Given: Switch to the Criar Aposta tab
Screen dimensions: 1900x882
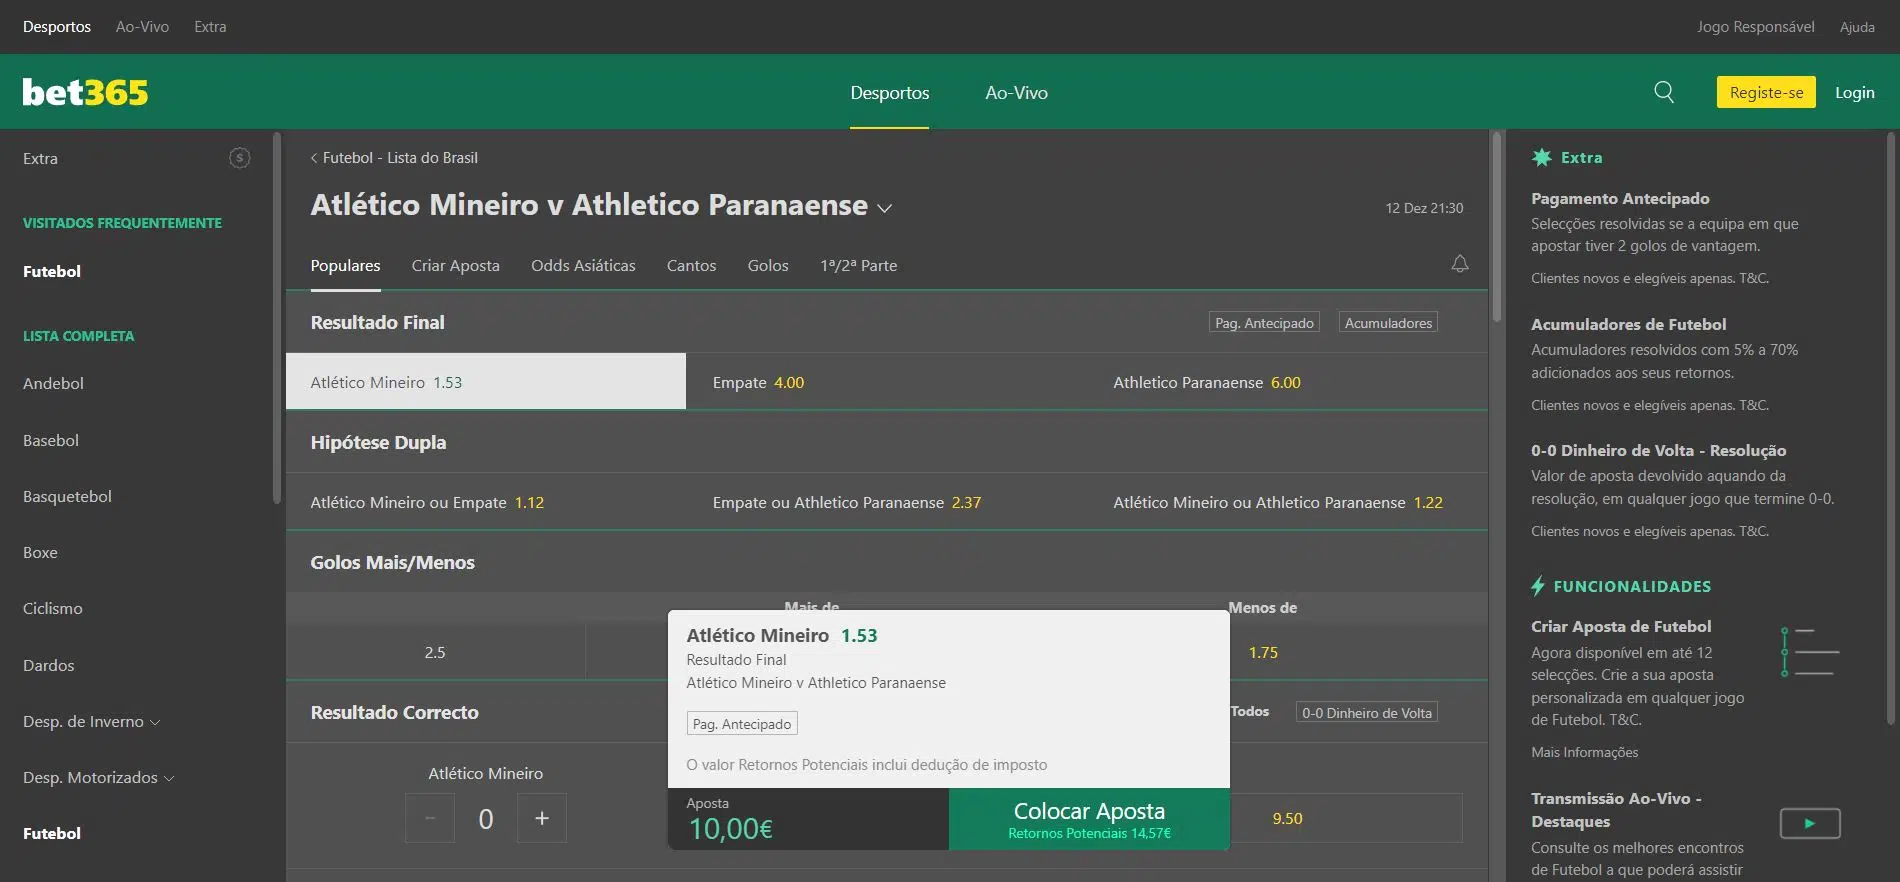Looking at the screenshot, I should 455,265.
